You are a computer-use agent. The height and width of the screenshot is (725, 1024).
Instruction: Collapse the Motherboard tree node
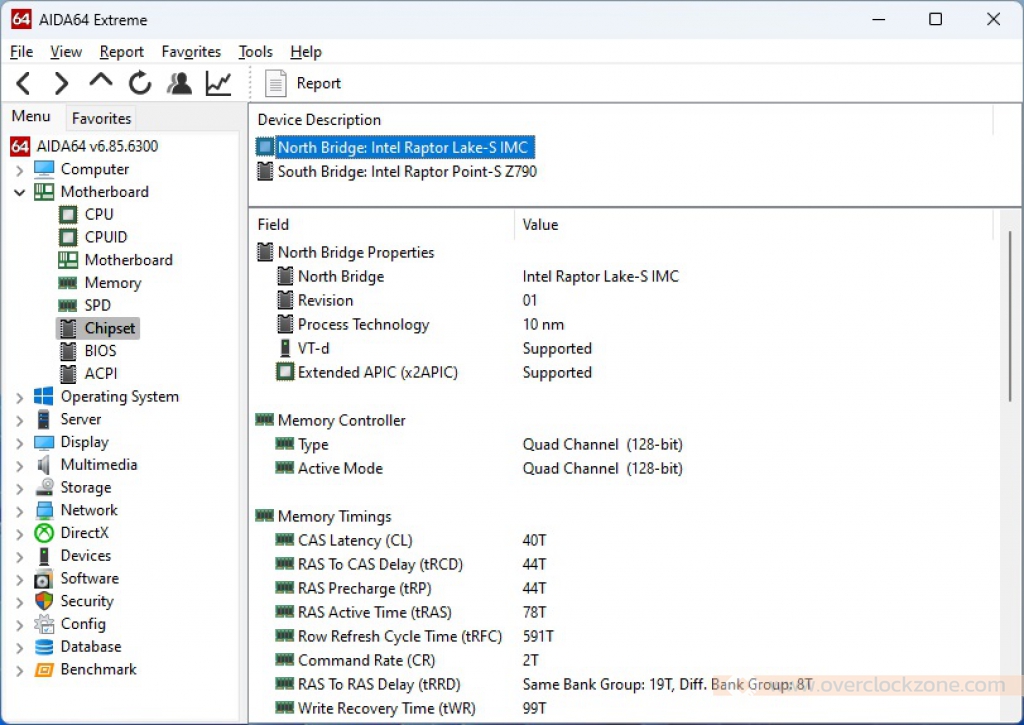tap(20, 192)
